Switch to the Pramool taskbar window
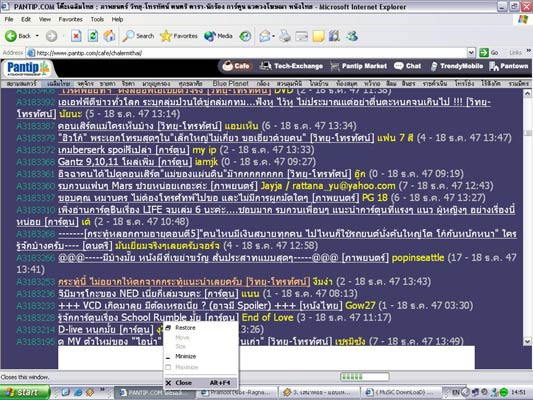This screenshot has width=533, height=400. [x=237, y=393]
